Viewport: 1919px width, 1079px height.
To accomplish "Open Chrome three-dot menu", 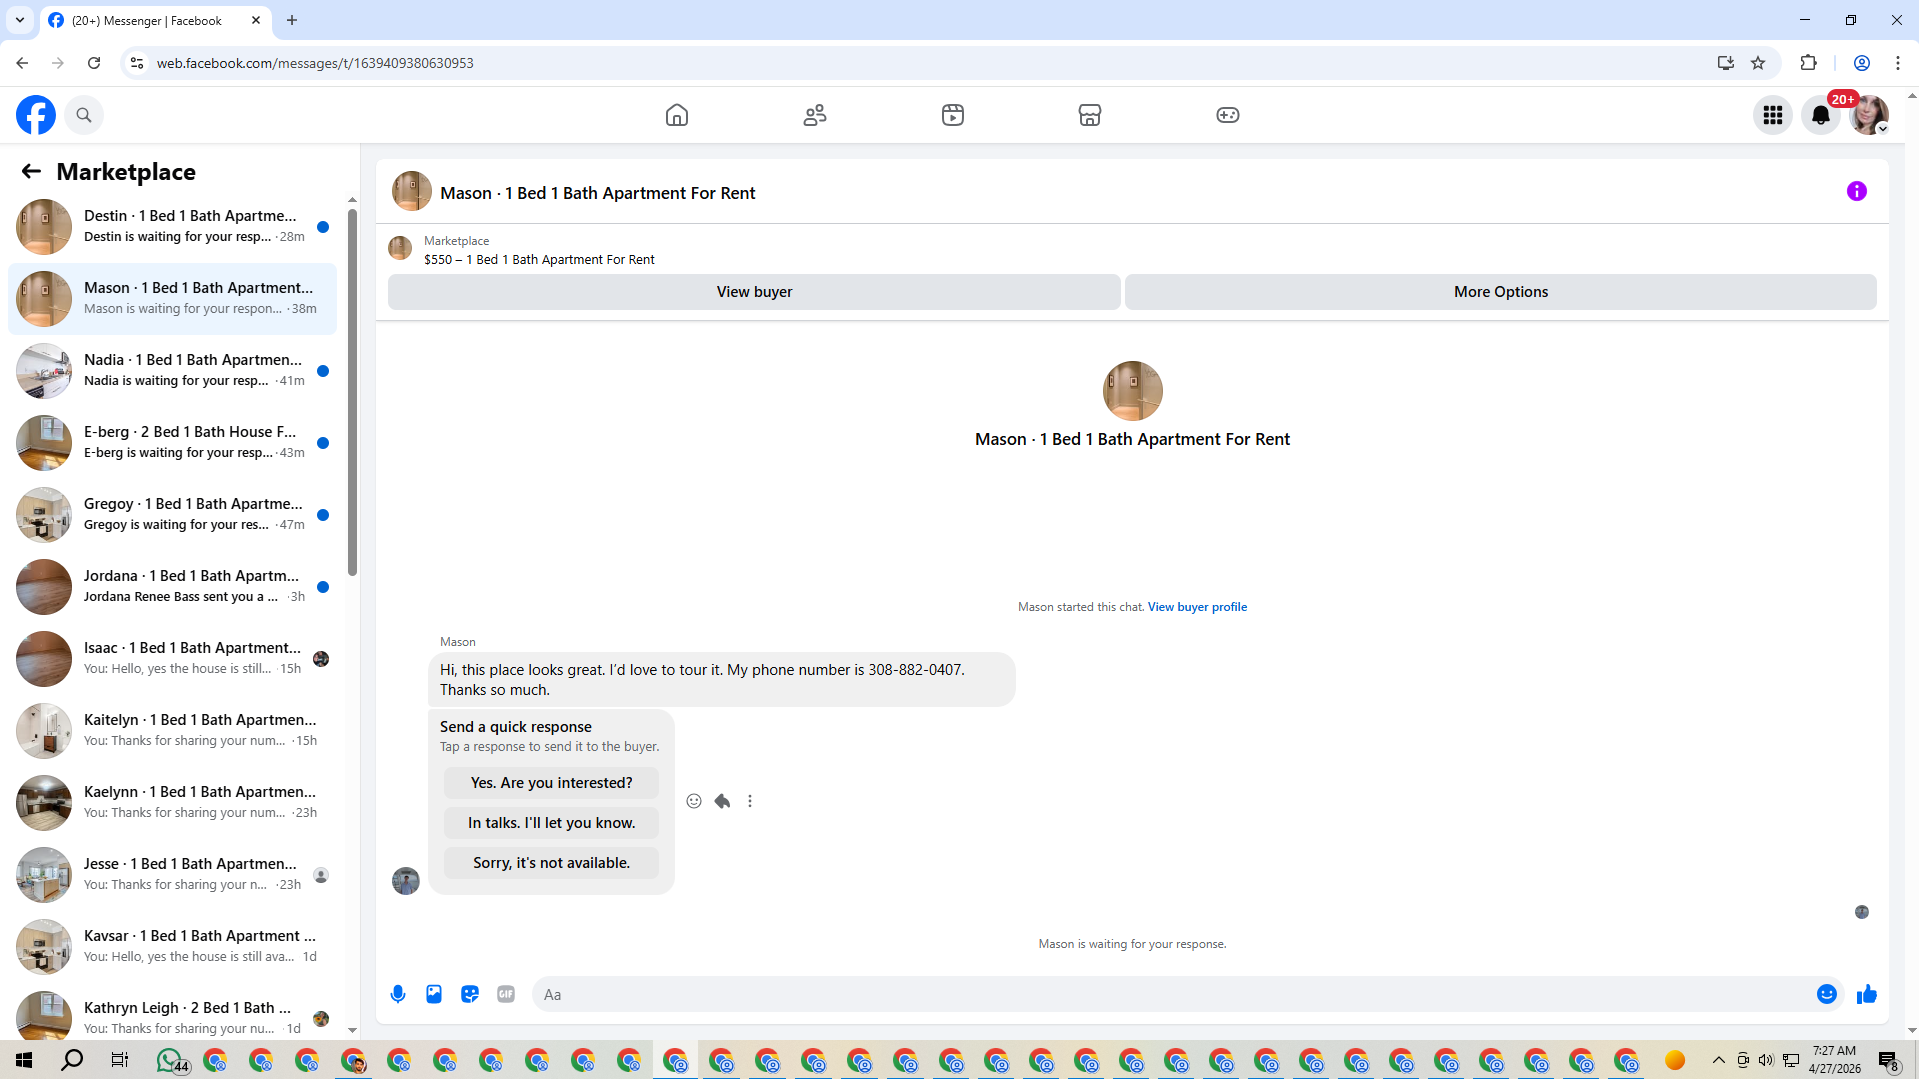I will [x=1898, y=63].
